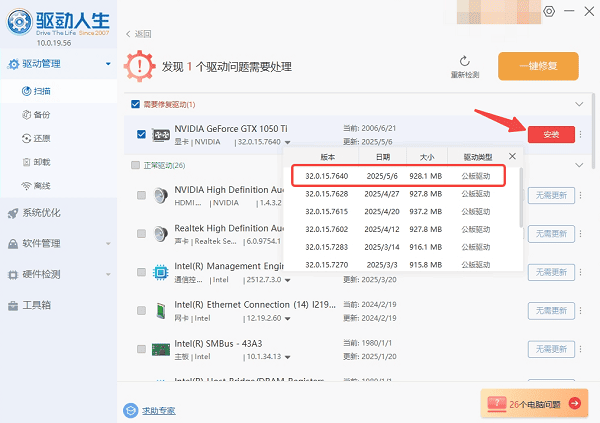Uncheck the NVIDIA GeForce GTX 1050 Ti checkbox
Image resolution: width=600 pixels, height=423 pixels.
tap(141, 134)
